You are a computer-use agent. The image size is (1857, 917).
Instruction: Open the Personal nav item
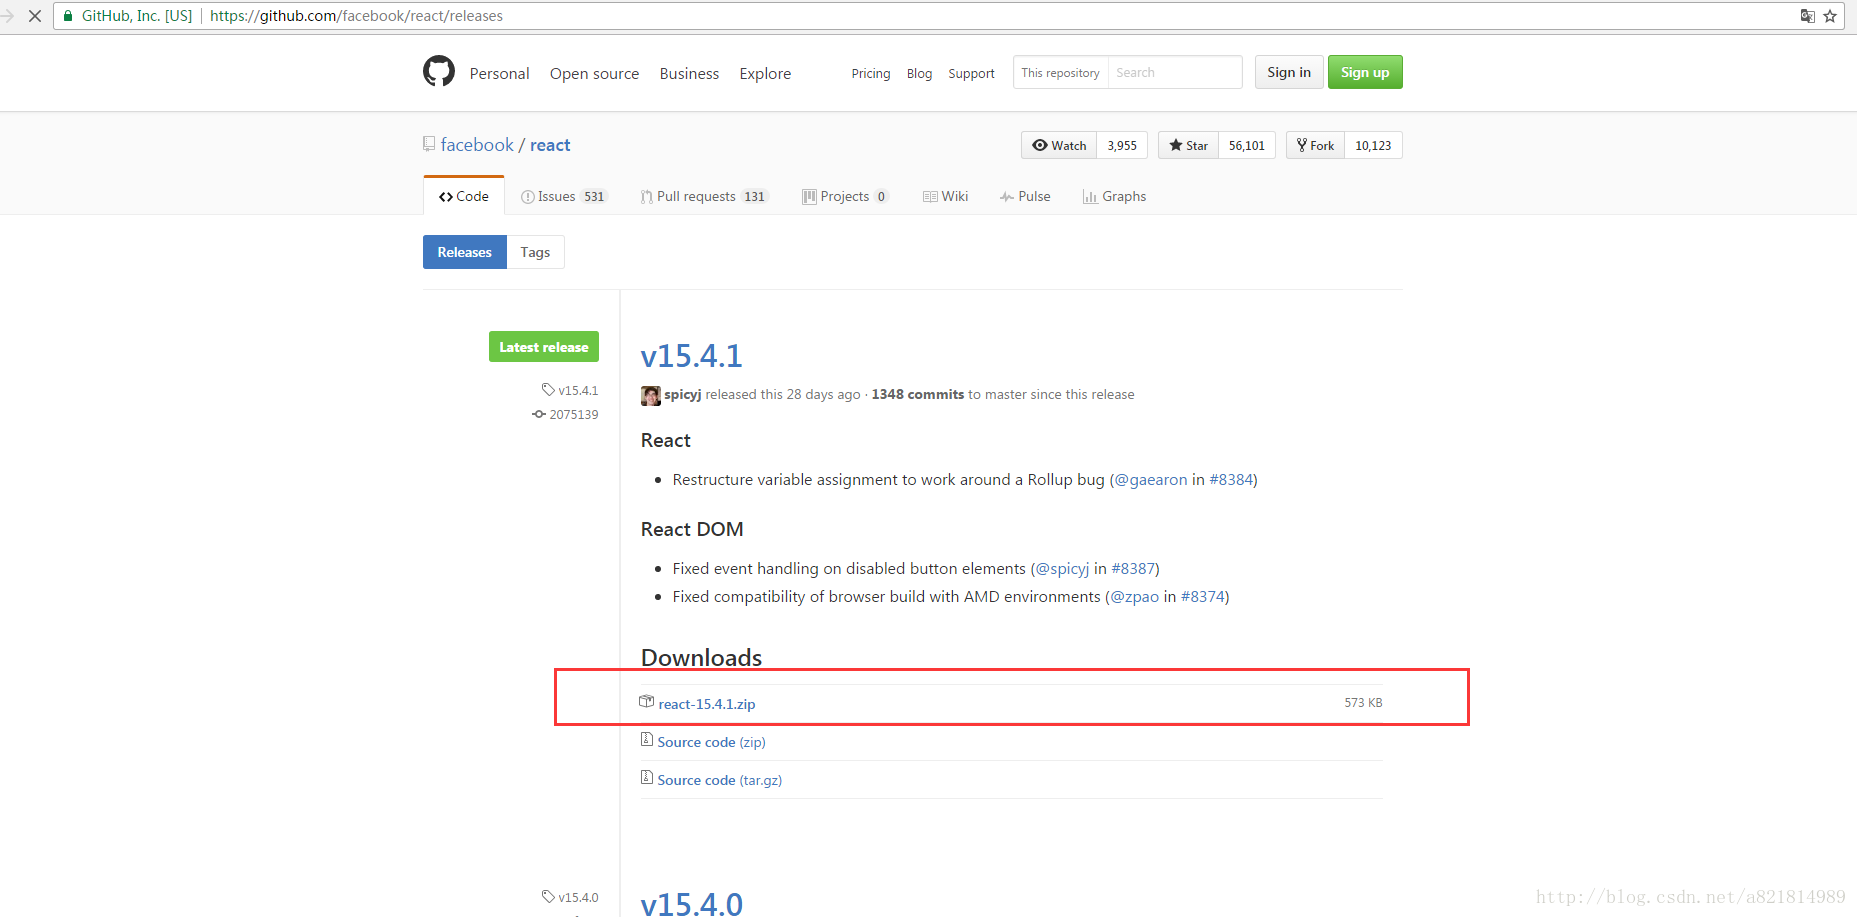pyautogui.click(x=499, y=73)
